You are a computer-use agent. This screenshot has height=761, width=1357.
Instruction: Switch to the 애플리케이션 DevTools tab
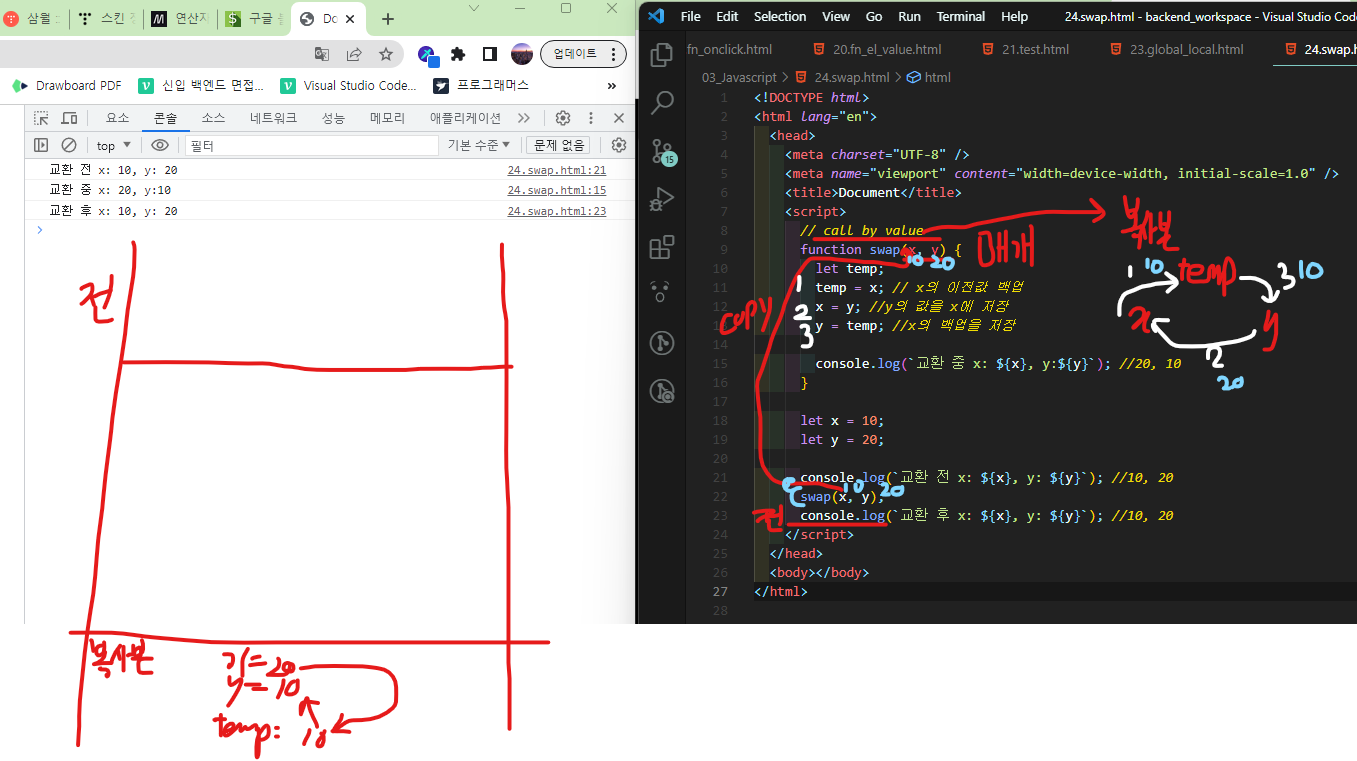[x=465, y=118]
